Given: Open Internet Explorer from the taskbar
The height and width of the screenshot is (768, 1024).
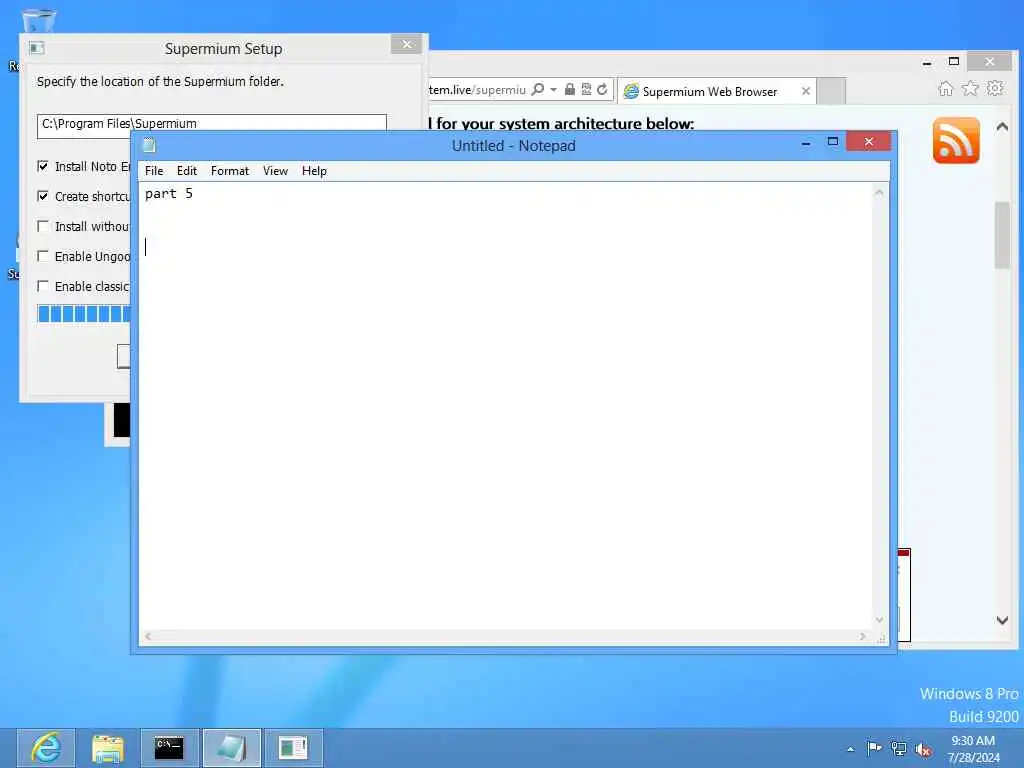Looking at the screenshot, I should tap(46, 748).
